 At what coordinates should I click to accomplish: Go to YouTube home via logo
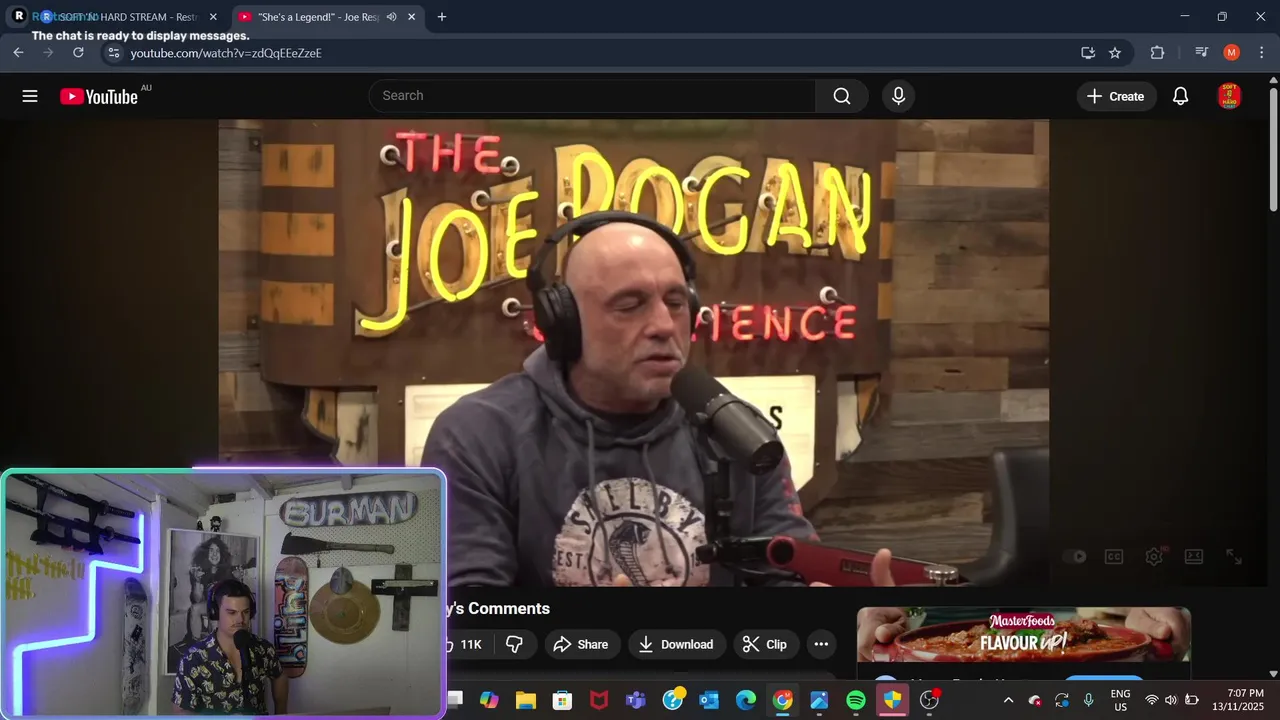98,96
